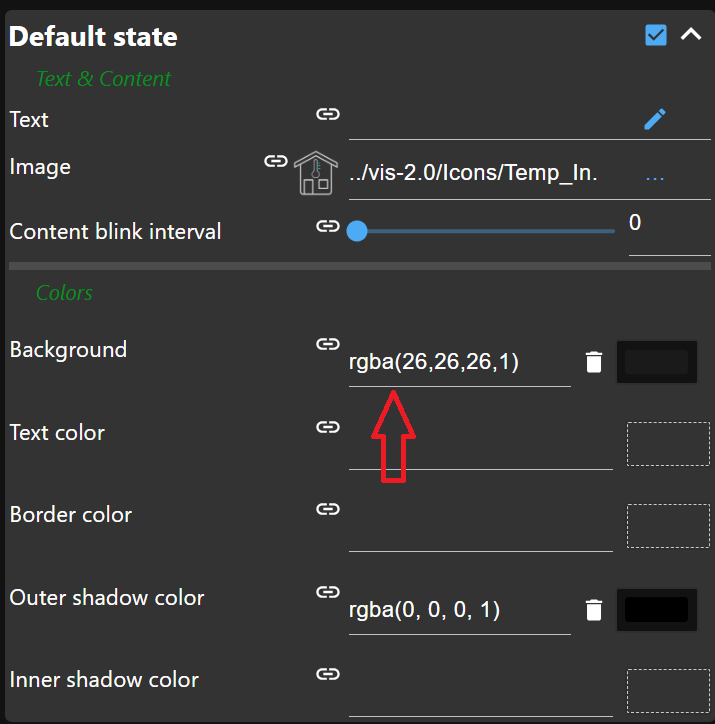The image size is (715, 724).
Task: Open the Background color swatch picker
Action: click(656, 362)
